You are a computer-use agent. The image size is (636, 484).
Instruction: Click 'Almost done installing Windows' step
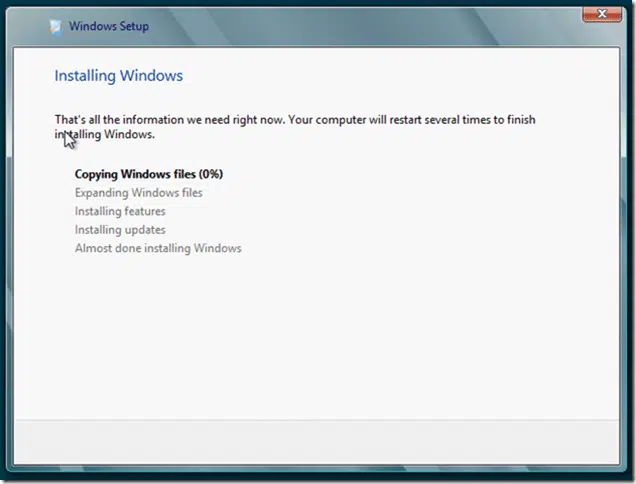(158, 248)
